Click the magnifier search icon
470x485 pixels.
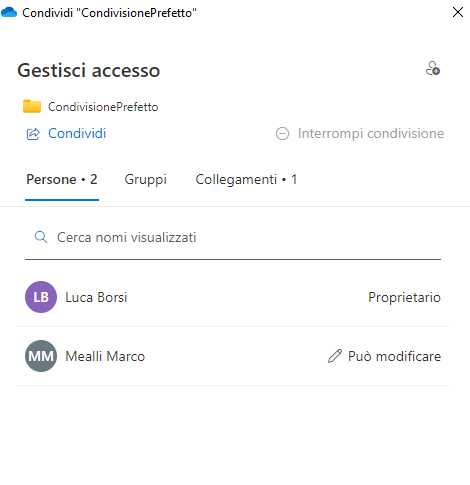(41, 237)
